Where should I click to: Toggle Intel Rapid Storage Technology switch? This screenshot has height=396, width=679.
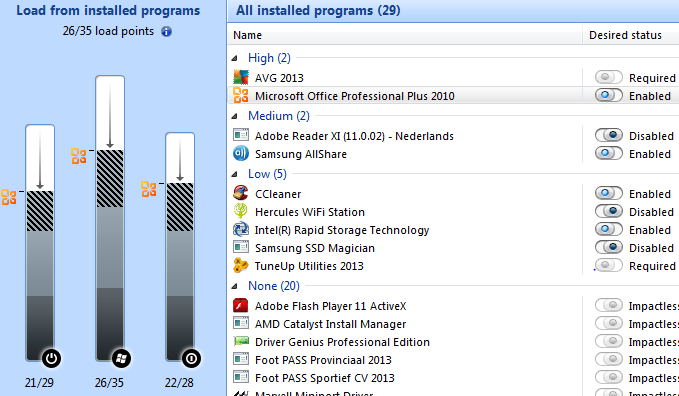coord(608,230)
